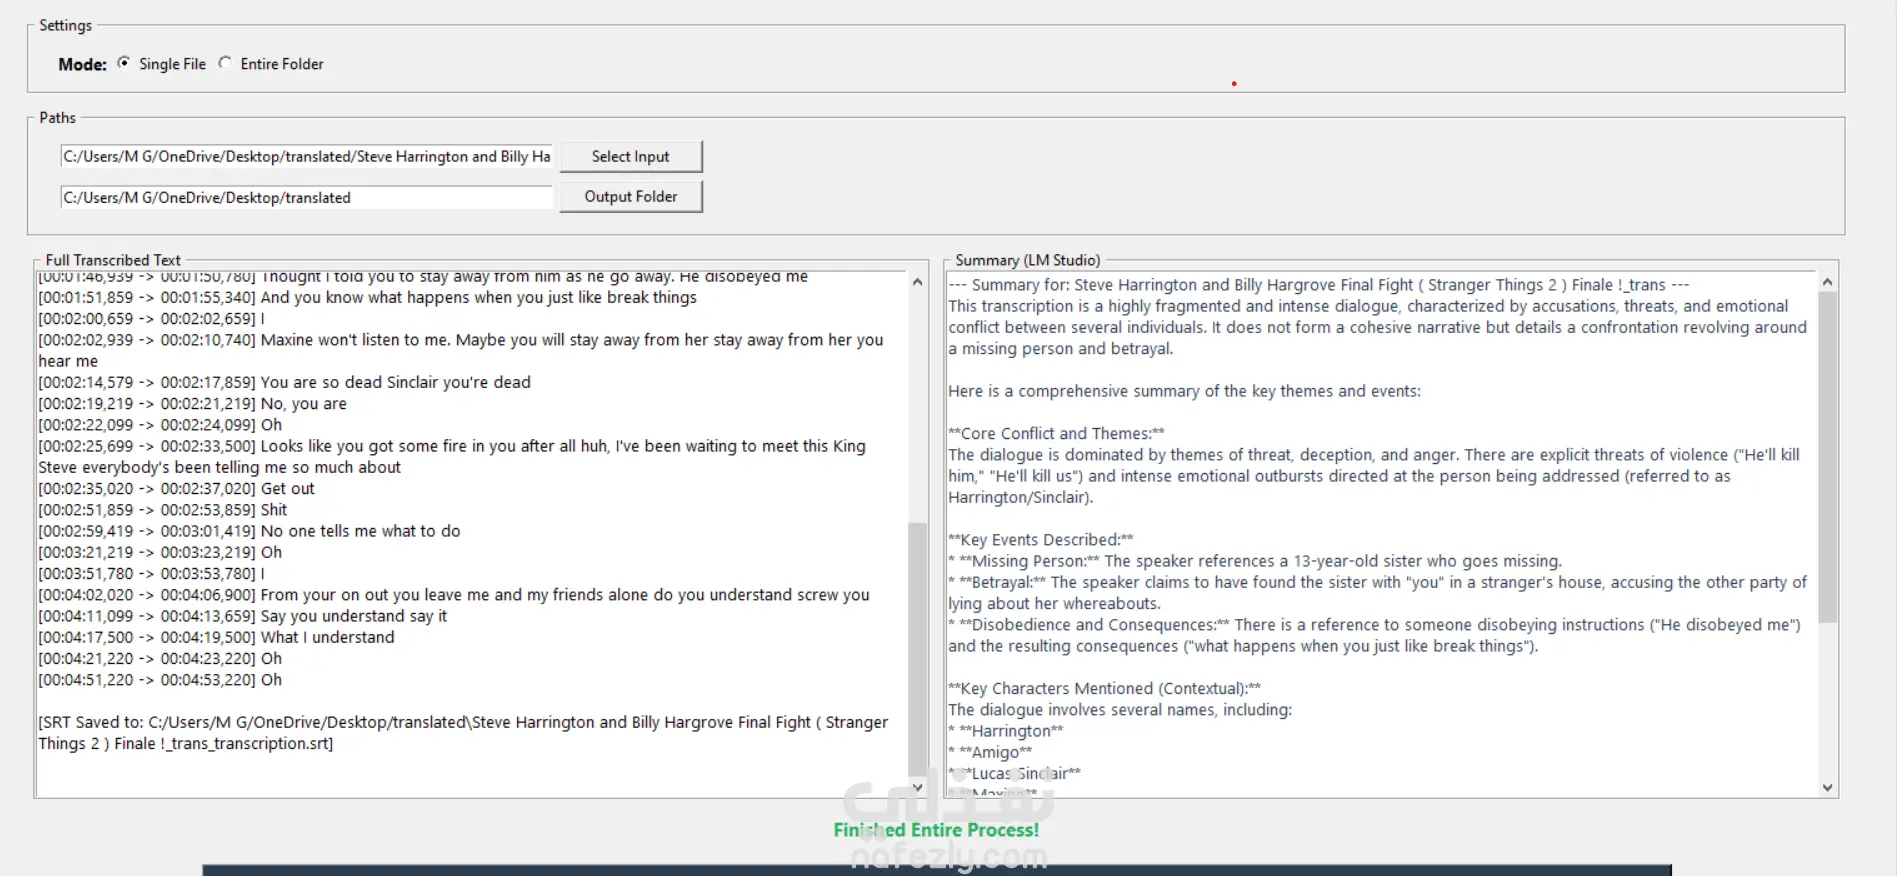Click the line 'Say you understand say it'
Screen dimensions: 1897x876
click(242, 616)
